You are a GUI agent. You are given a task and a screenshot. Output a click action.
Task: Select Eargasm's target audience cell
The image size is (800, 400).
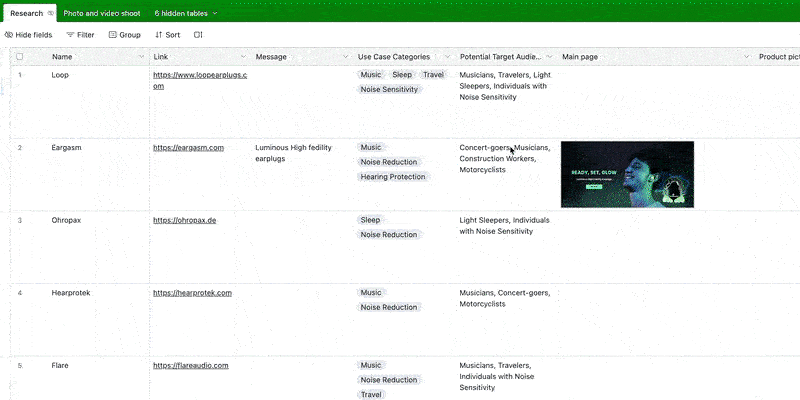[506, 174]
